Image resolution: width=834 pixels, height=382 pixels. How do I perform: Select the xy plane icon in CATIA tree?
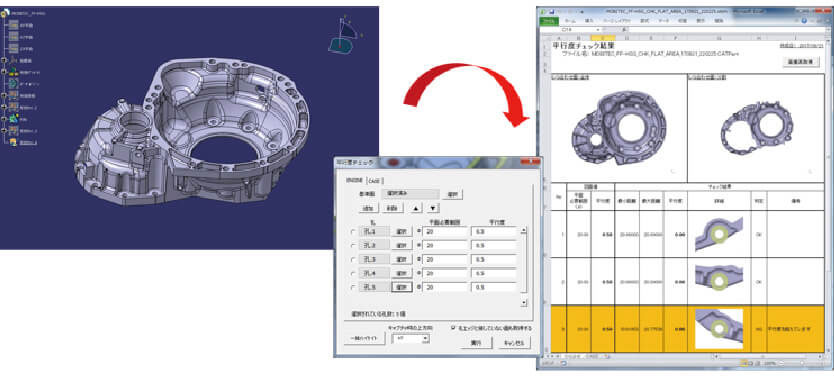13,26
